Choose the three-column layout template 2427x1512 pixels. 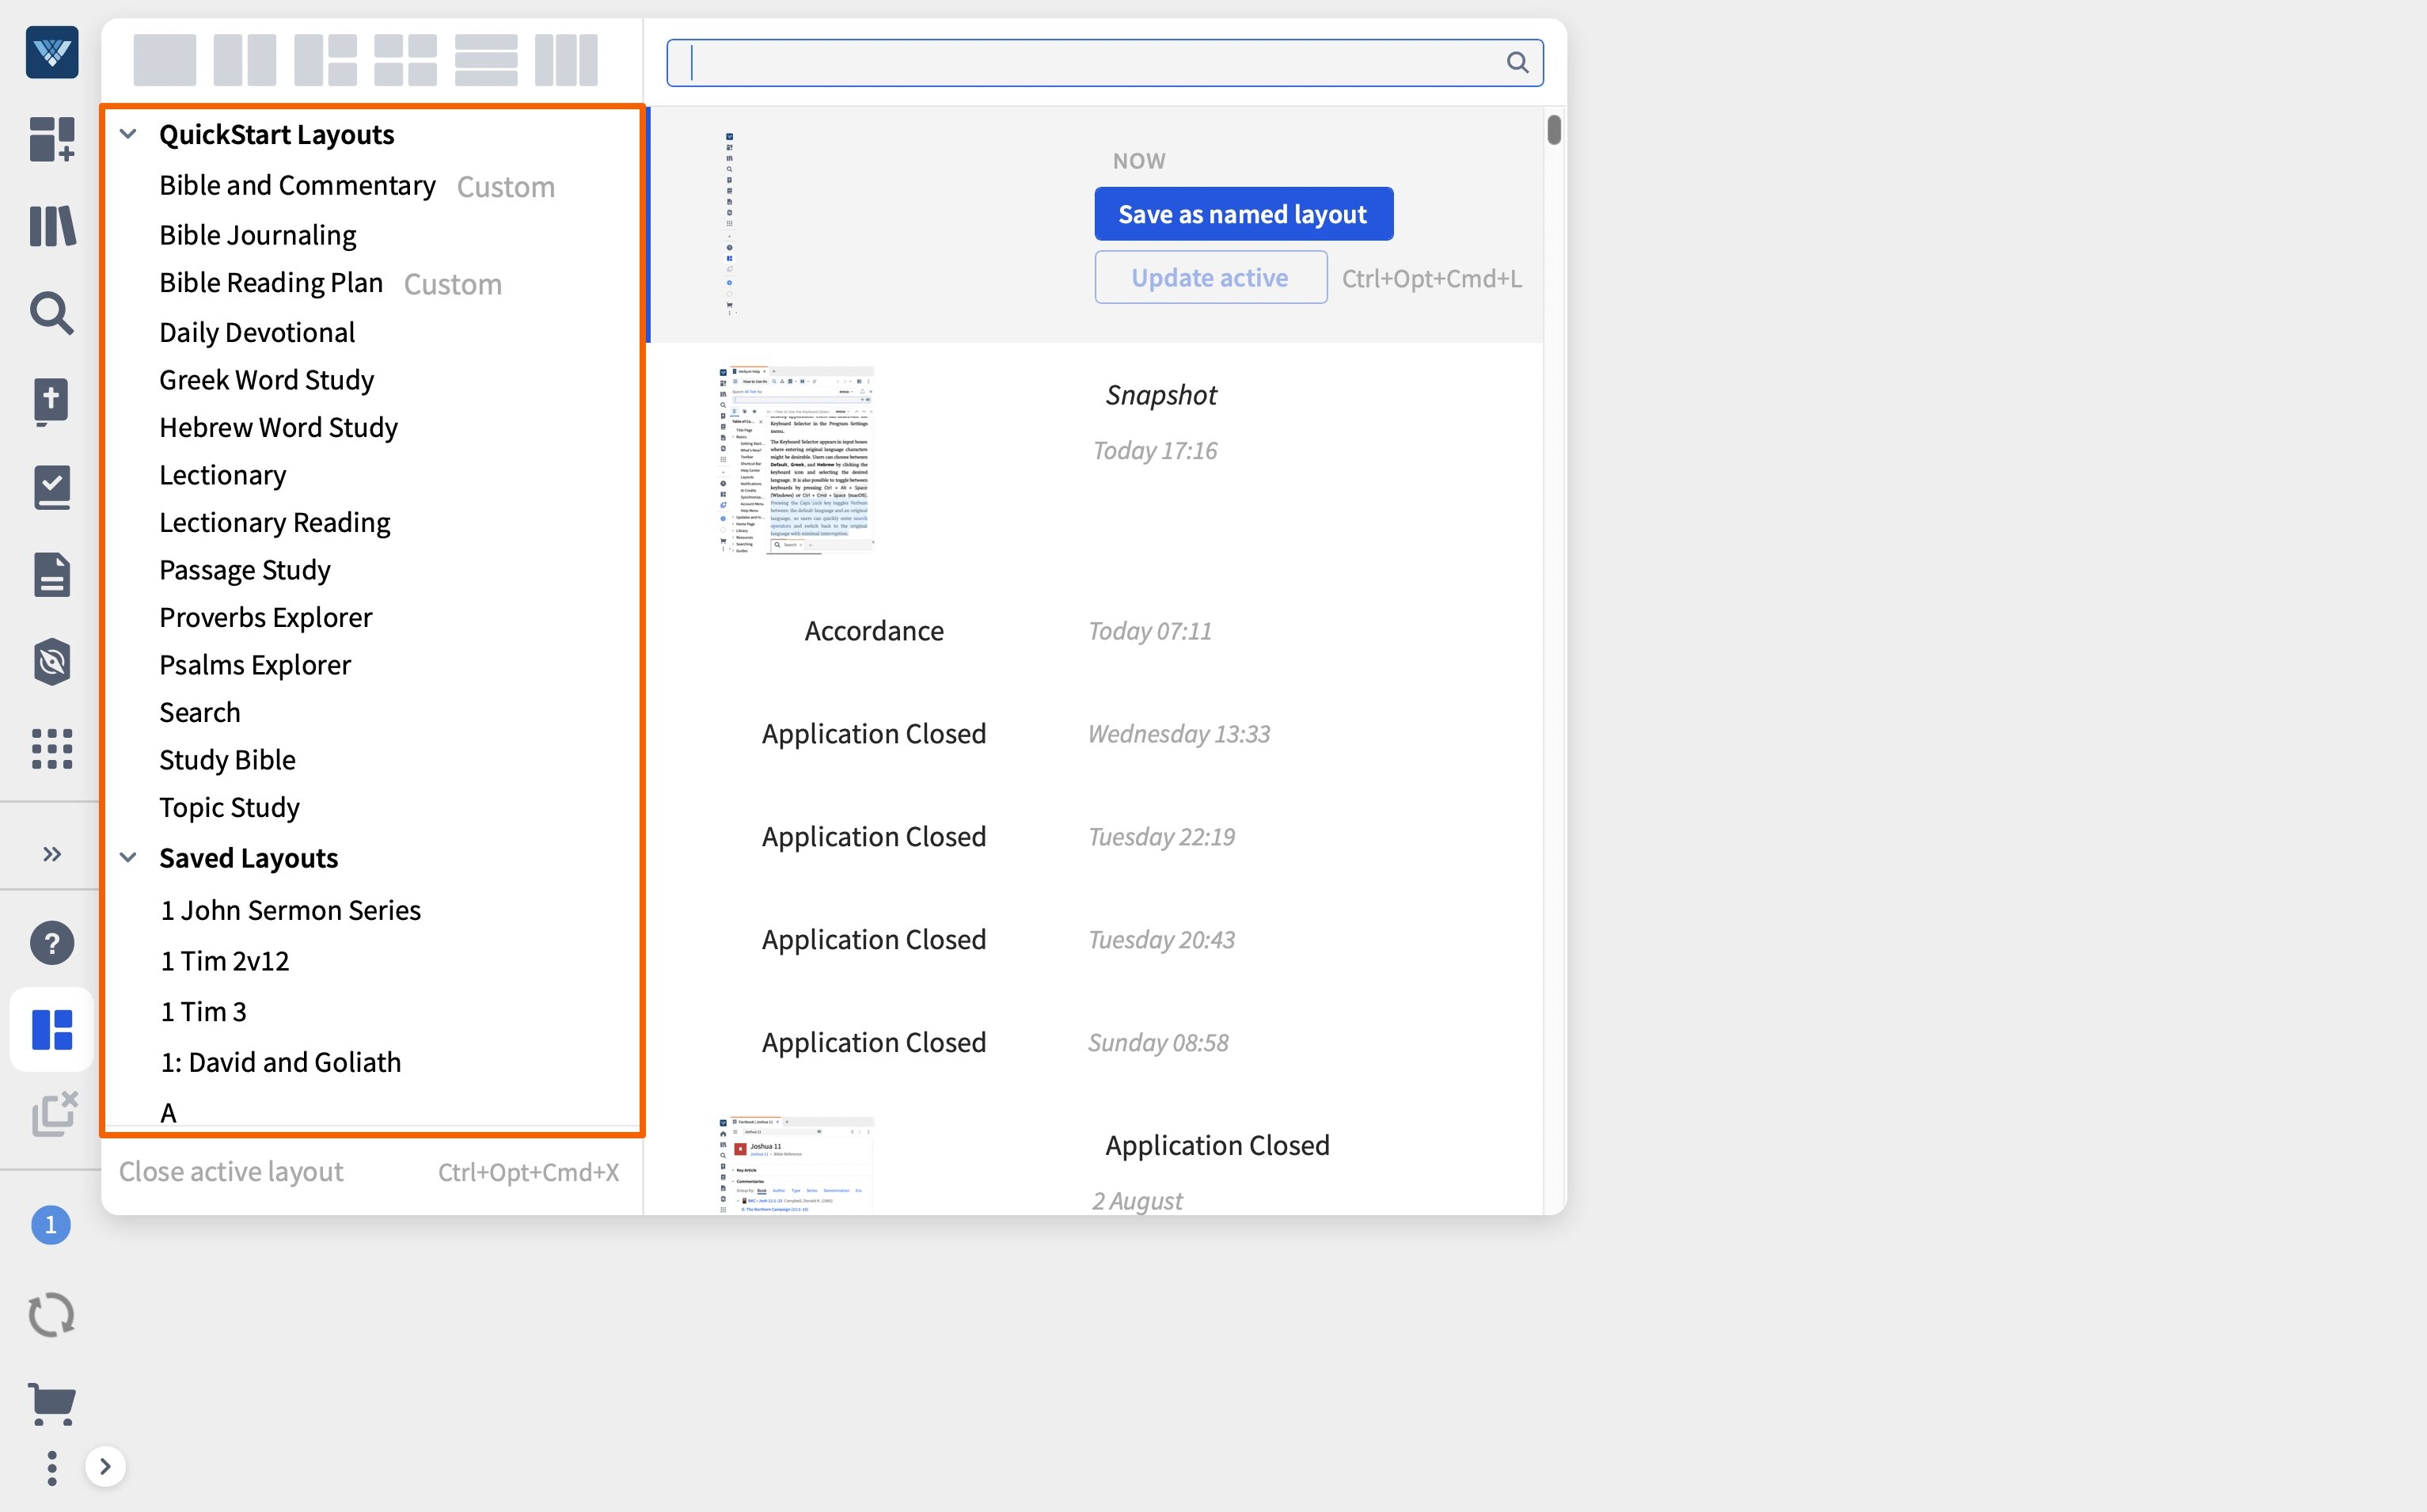(566, 60)
